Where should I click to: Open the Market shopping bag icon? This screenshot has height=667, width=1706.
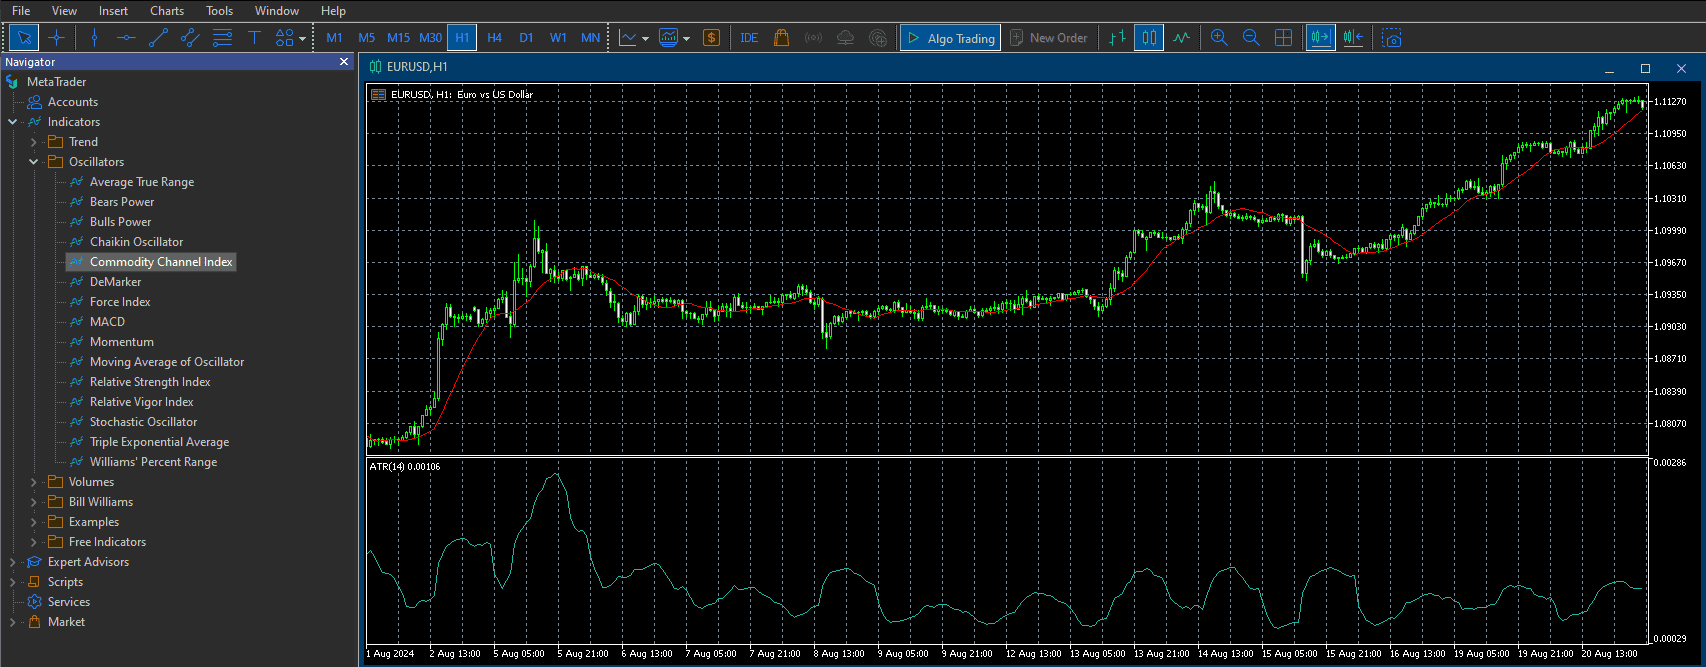782,38
